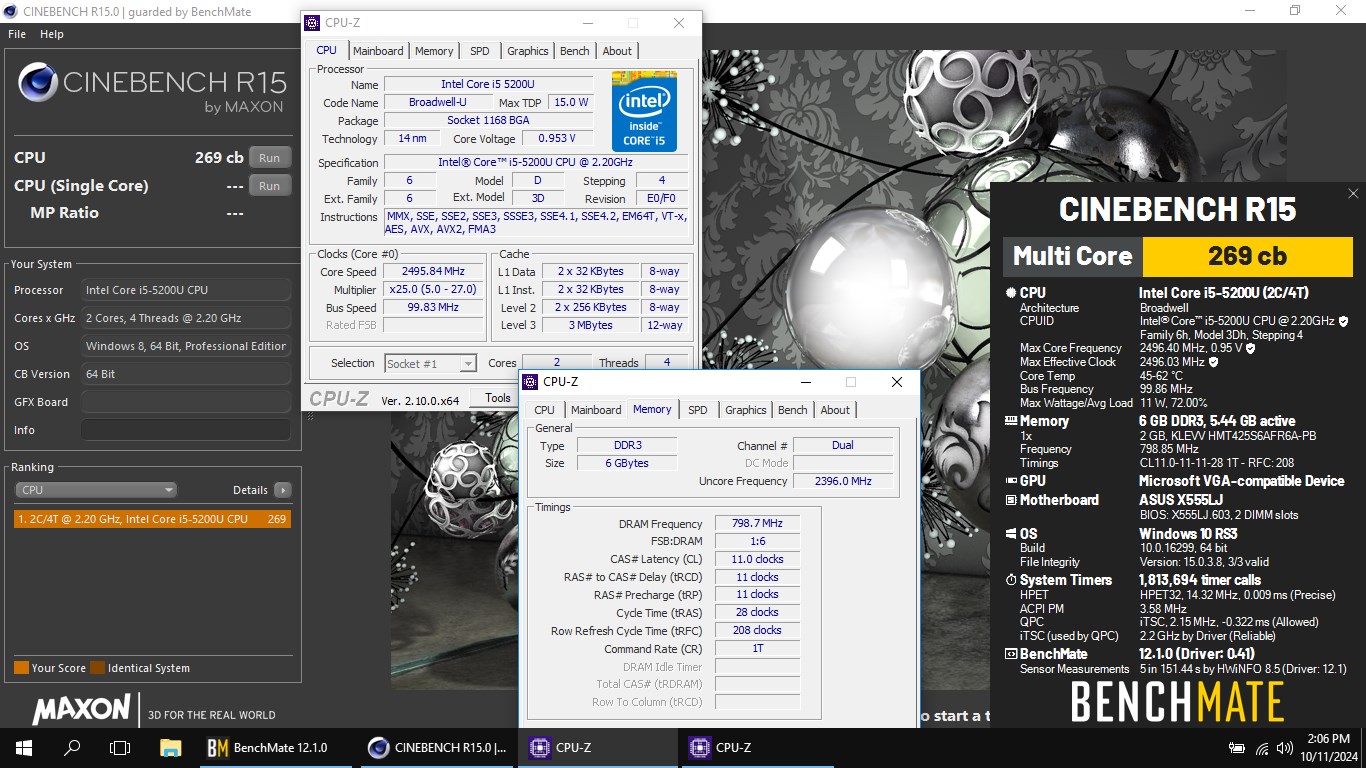The width and height of the screenshot is (1366, 768).
Task: Click the shield icon beside Max Effective Clock
Action: click(1213, 362)
